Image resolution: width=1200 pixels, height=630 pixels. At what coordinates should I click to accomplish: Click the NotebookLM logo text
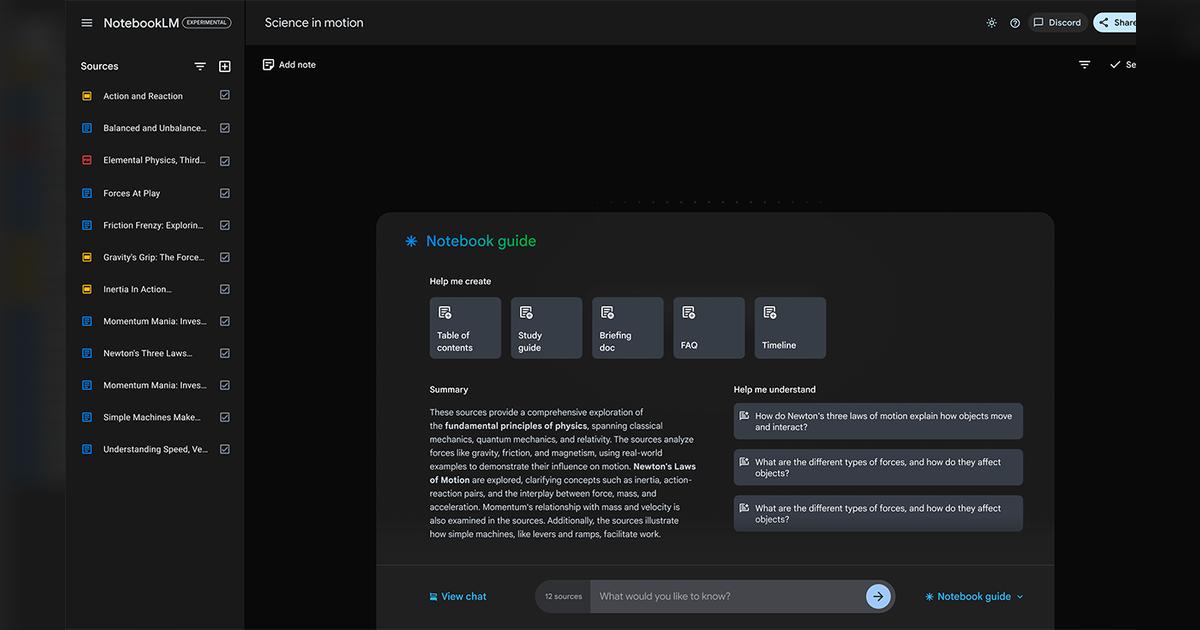[141, 23]
